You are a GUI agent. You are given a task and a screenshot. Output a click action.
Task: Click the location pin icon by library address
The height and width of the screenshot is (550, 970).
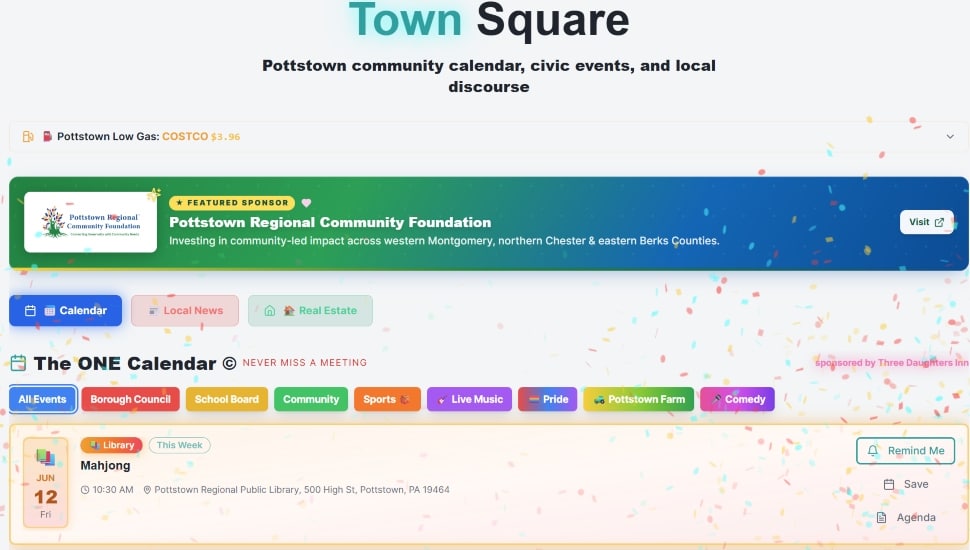coord(147,490)
